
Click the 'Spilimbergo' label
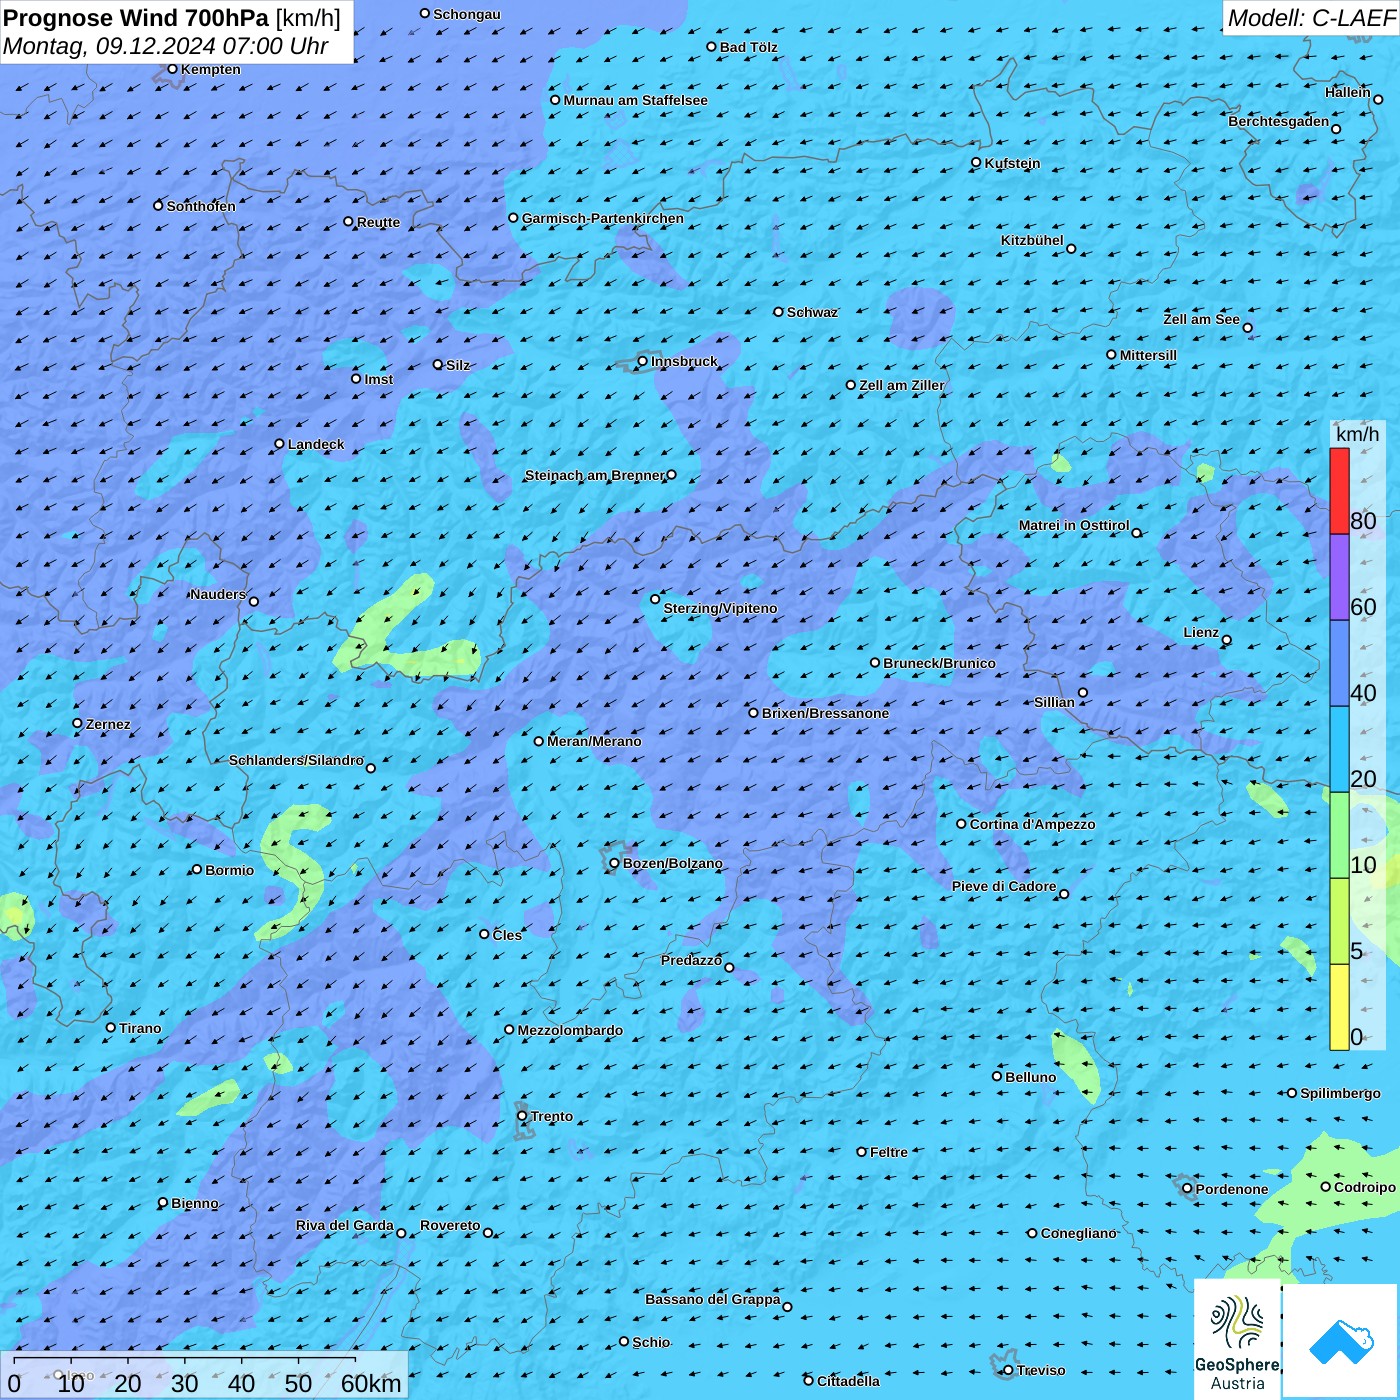click(1341, 1093)
